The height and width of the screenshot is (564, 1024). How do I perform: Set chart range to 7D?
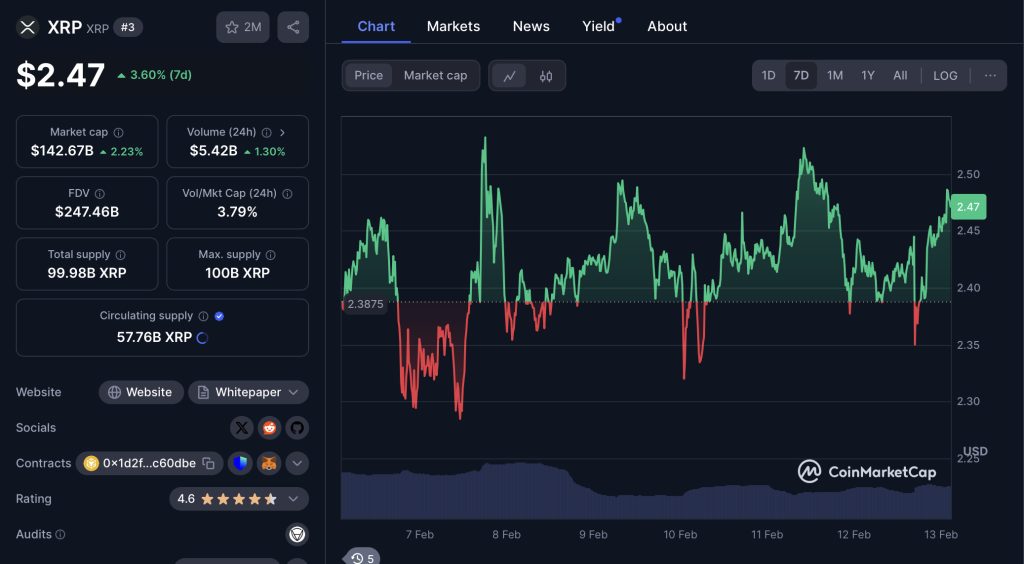[801, 76]
